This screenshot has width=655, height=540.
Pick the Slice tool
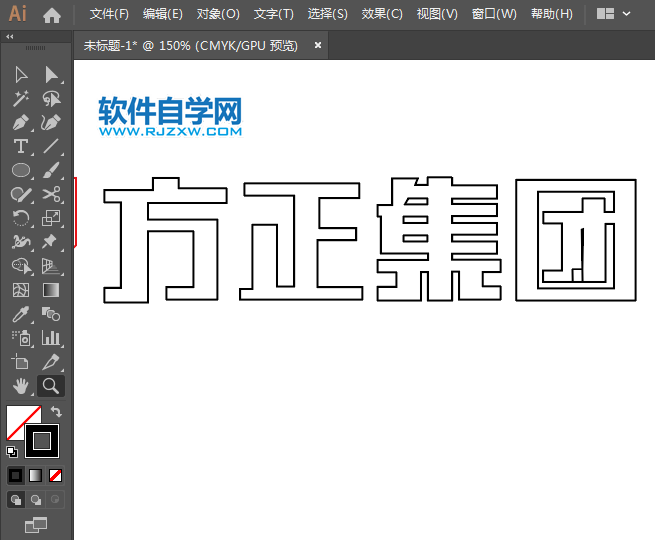(51, 362)
